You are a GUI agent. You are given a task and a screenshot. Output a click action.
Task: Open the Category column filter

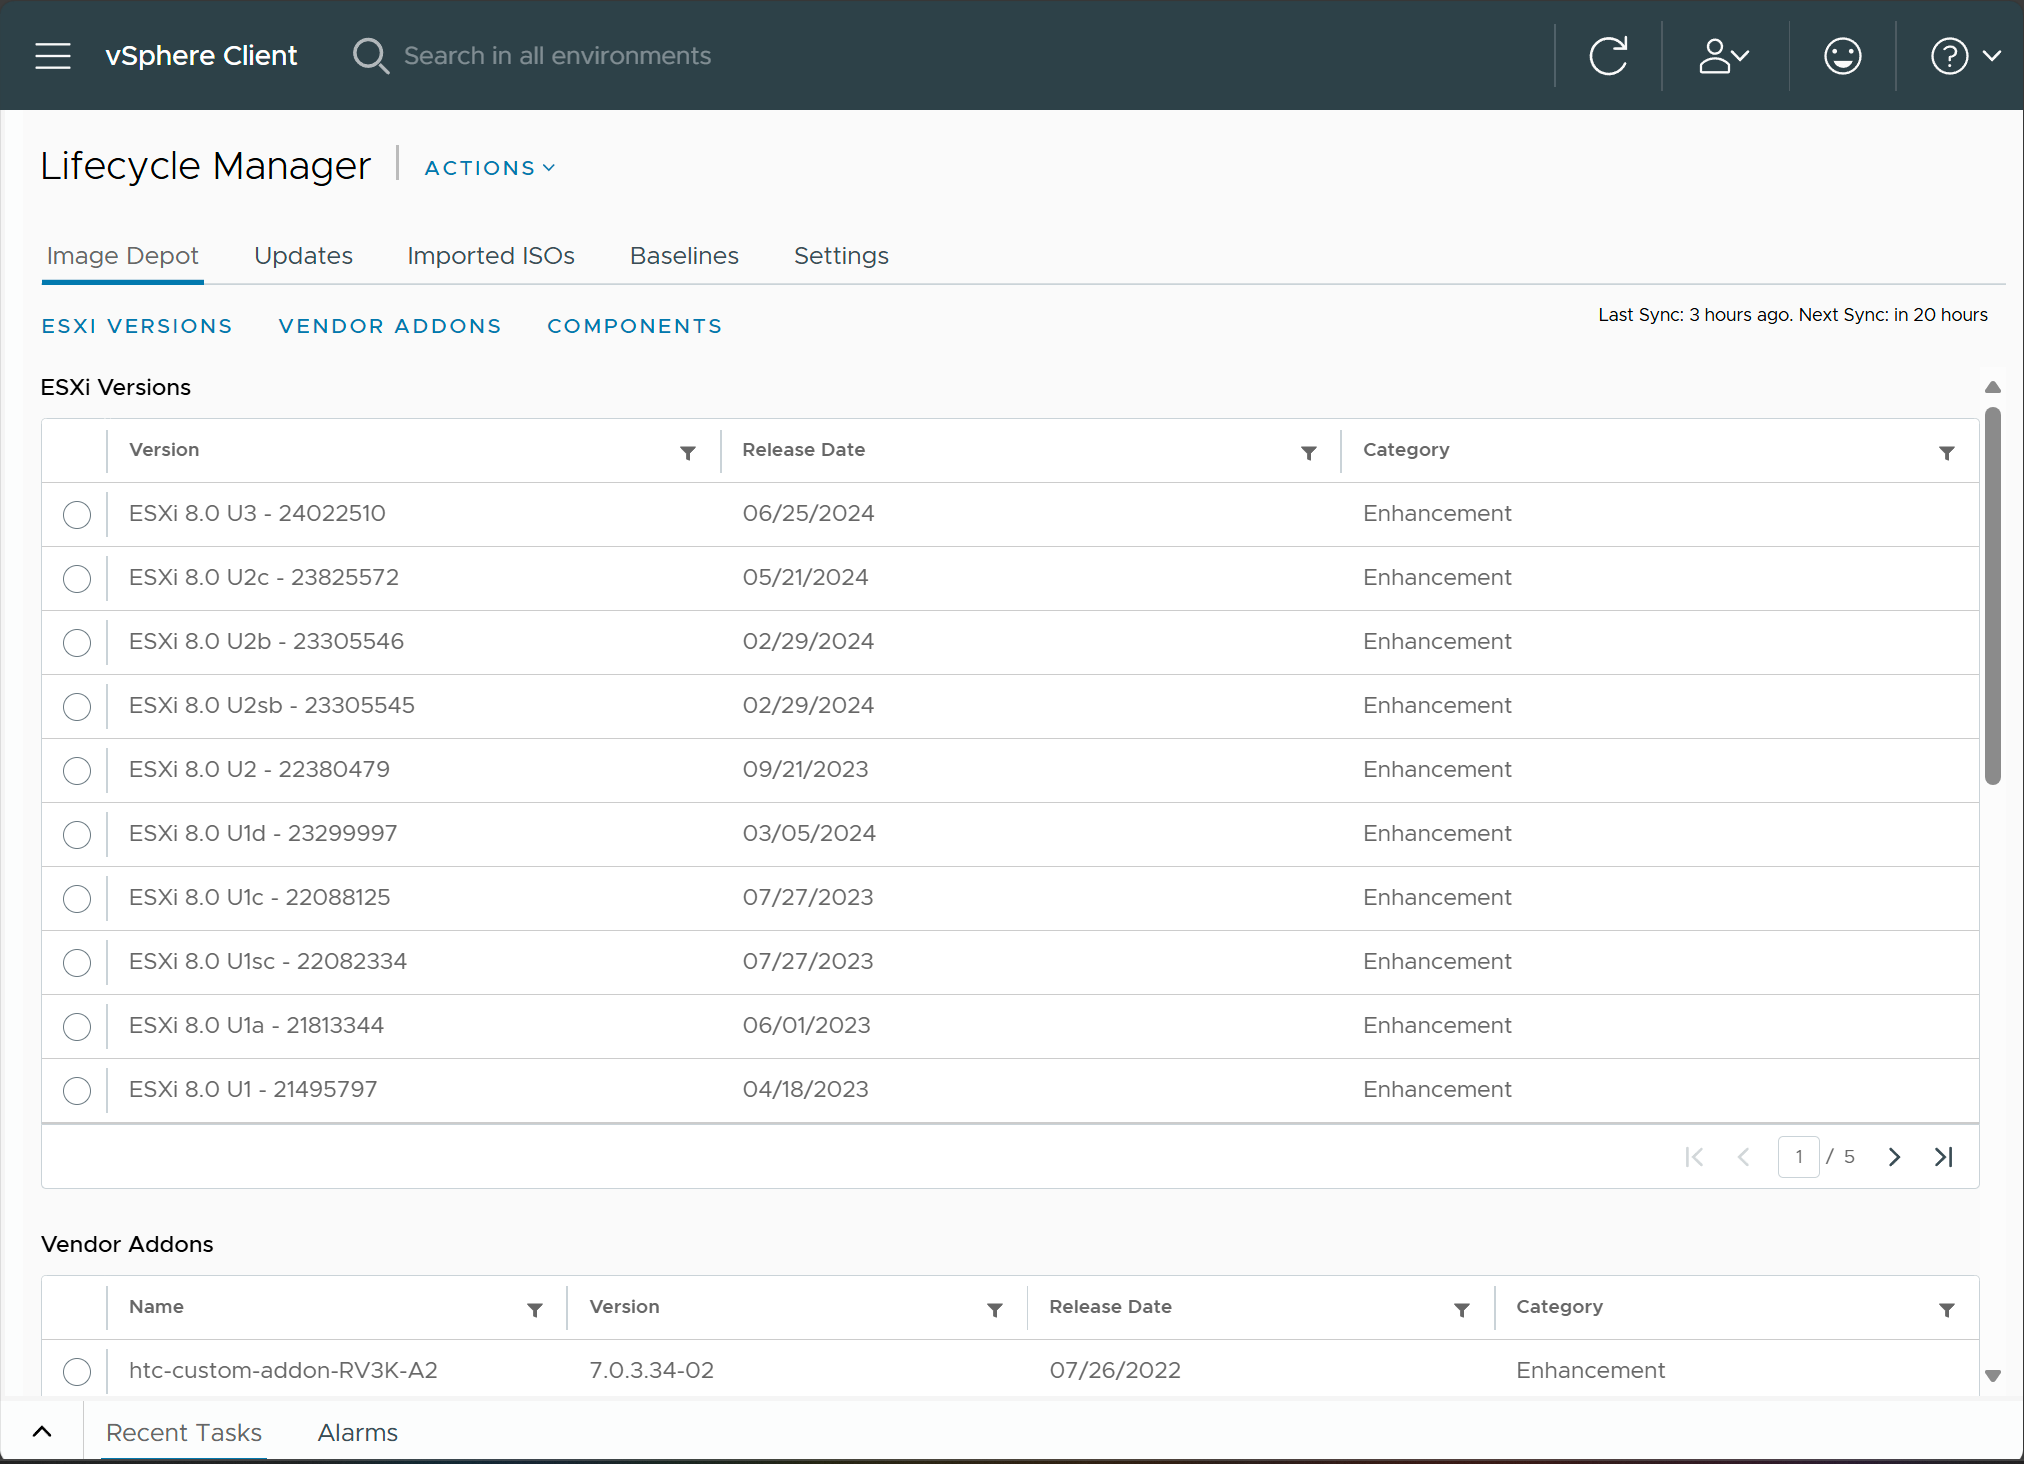(1946, 453)
